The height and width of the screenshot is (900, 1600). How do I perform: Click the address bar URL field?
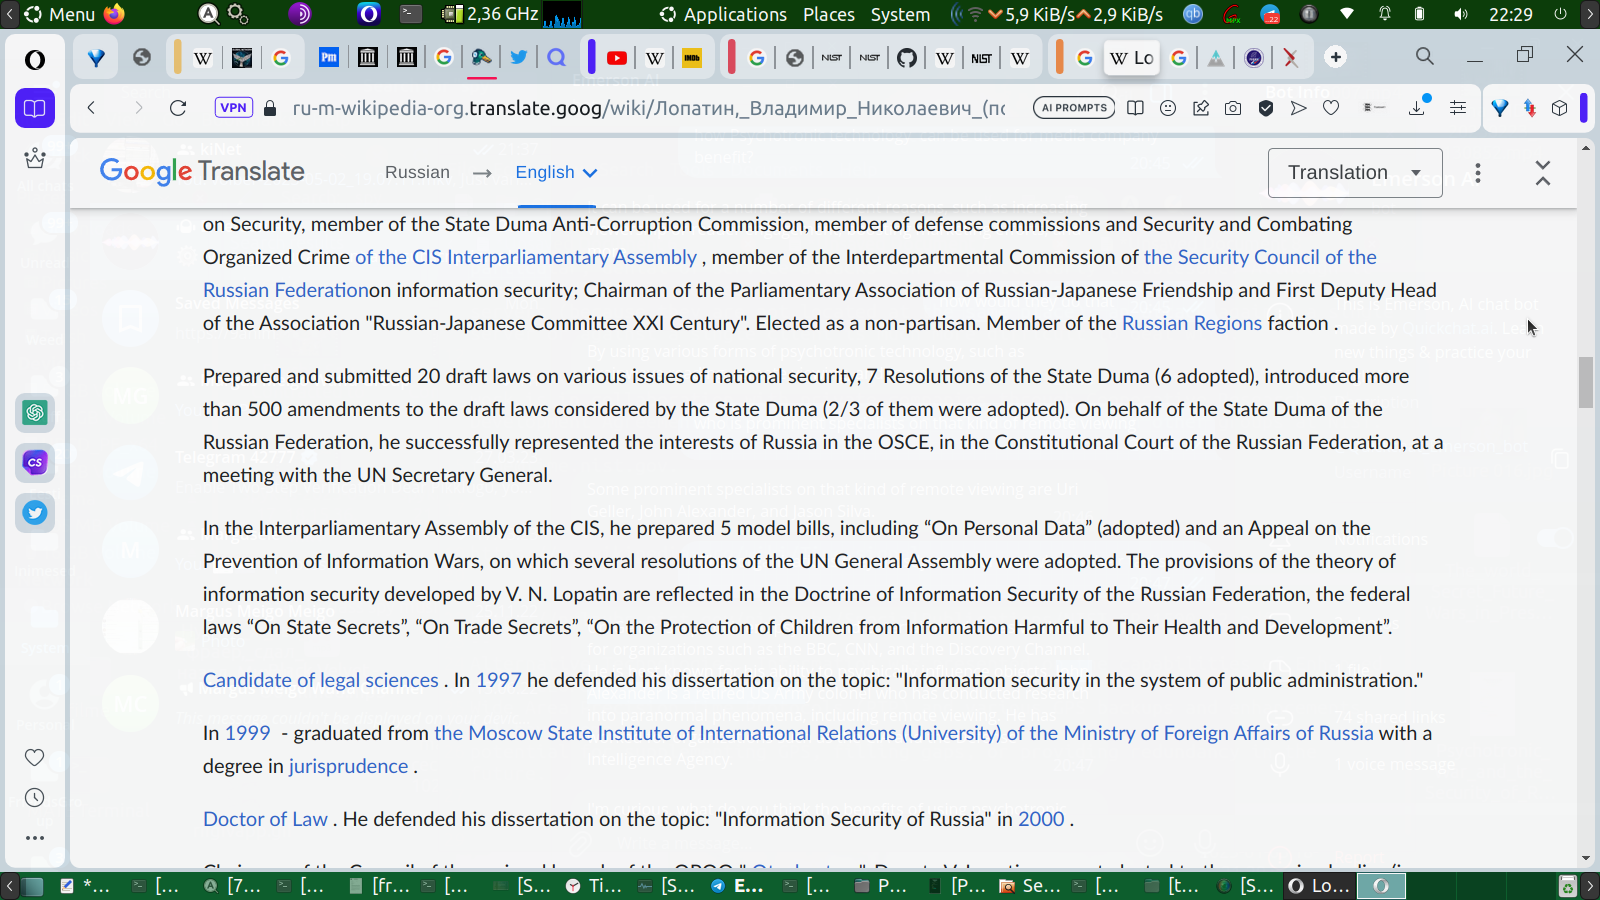(648, 108)
